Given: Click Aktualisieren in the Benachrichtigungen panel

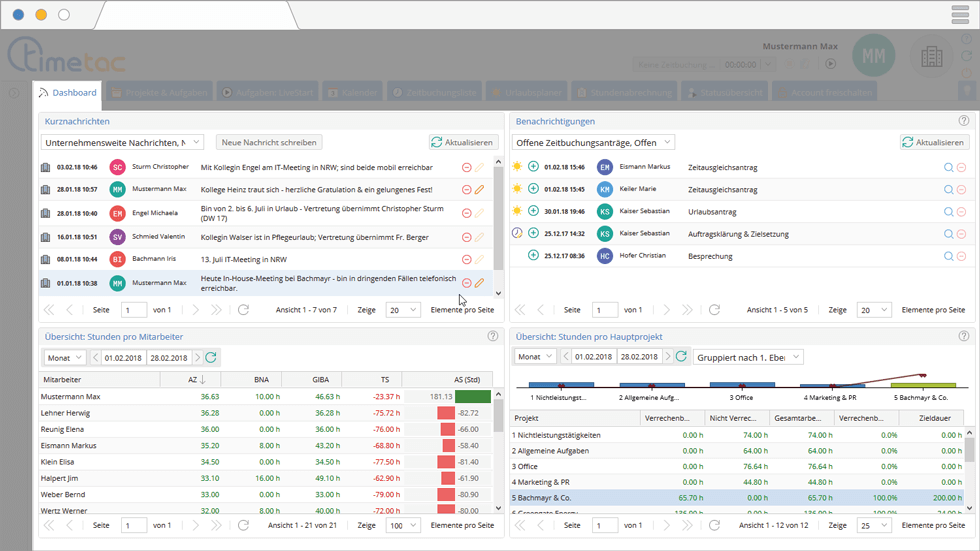Looking at the screenshot, I should [x=935, y=143].
